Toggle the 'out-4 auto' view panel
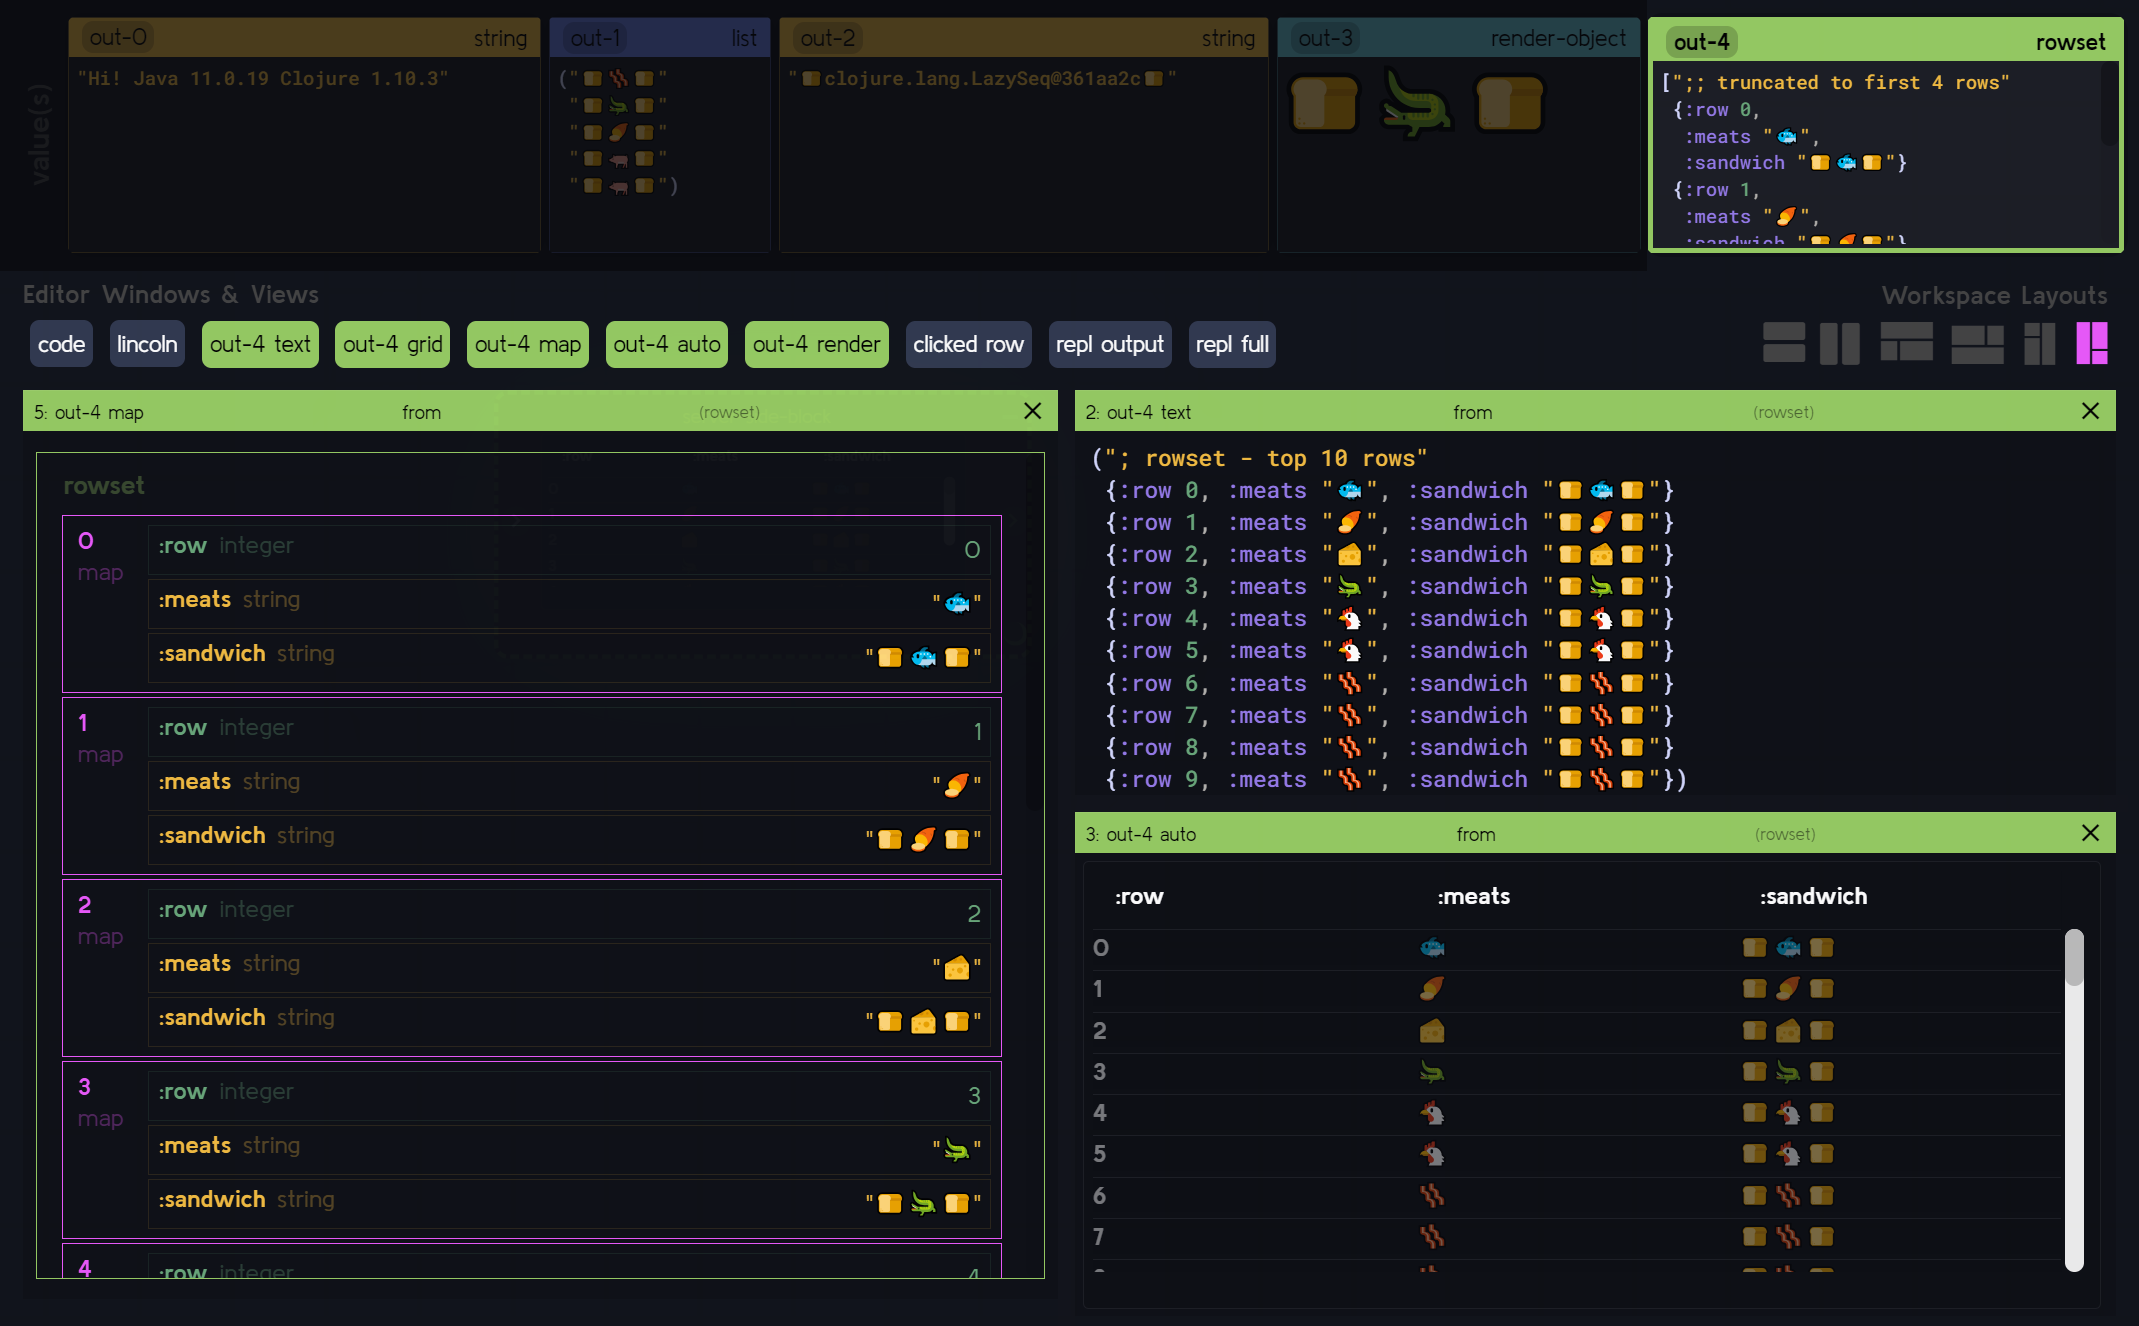This screenshot has height=1326, width=2139. click(668, 344)
